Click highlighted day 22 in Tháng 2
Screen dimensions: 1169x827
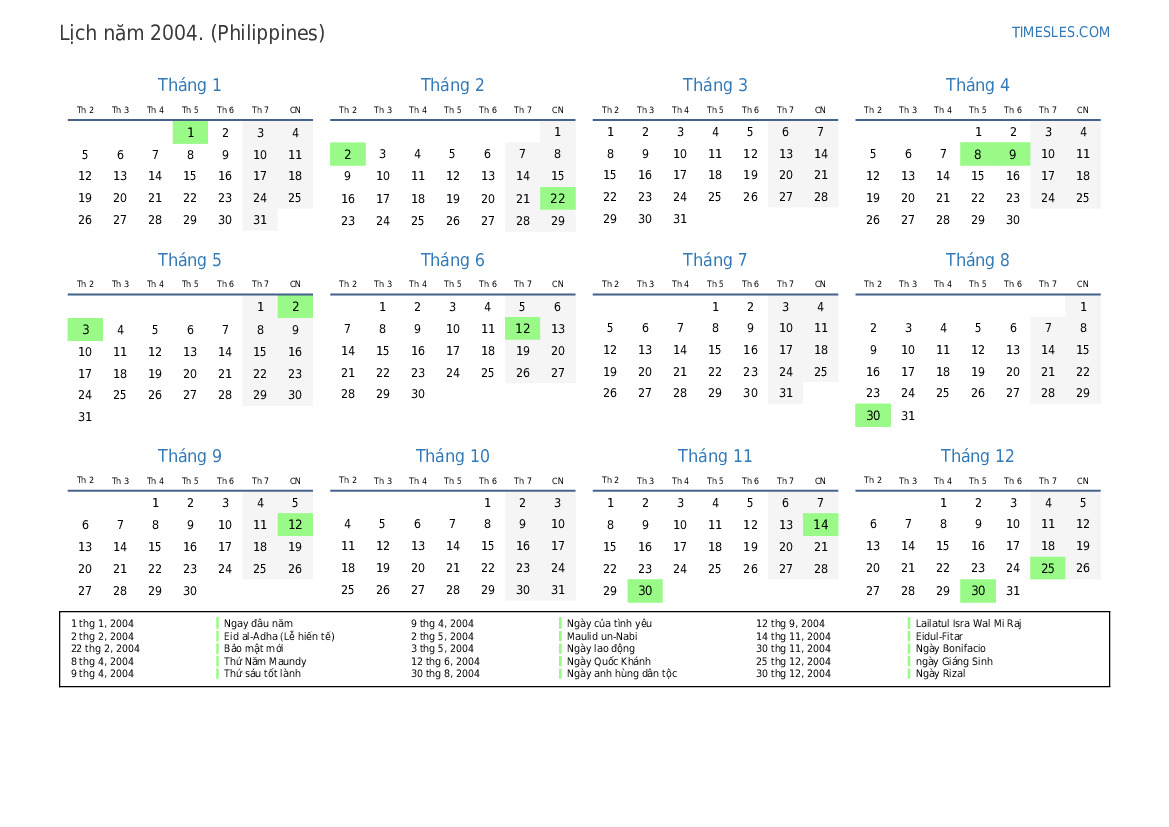[x=558, y=198]
